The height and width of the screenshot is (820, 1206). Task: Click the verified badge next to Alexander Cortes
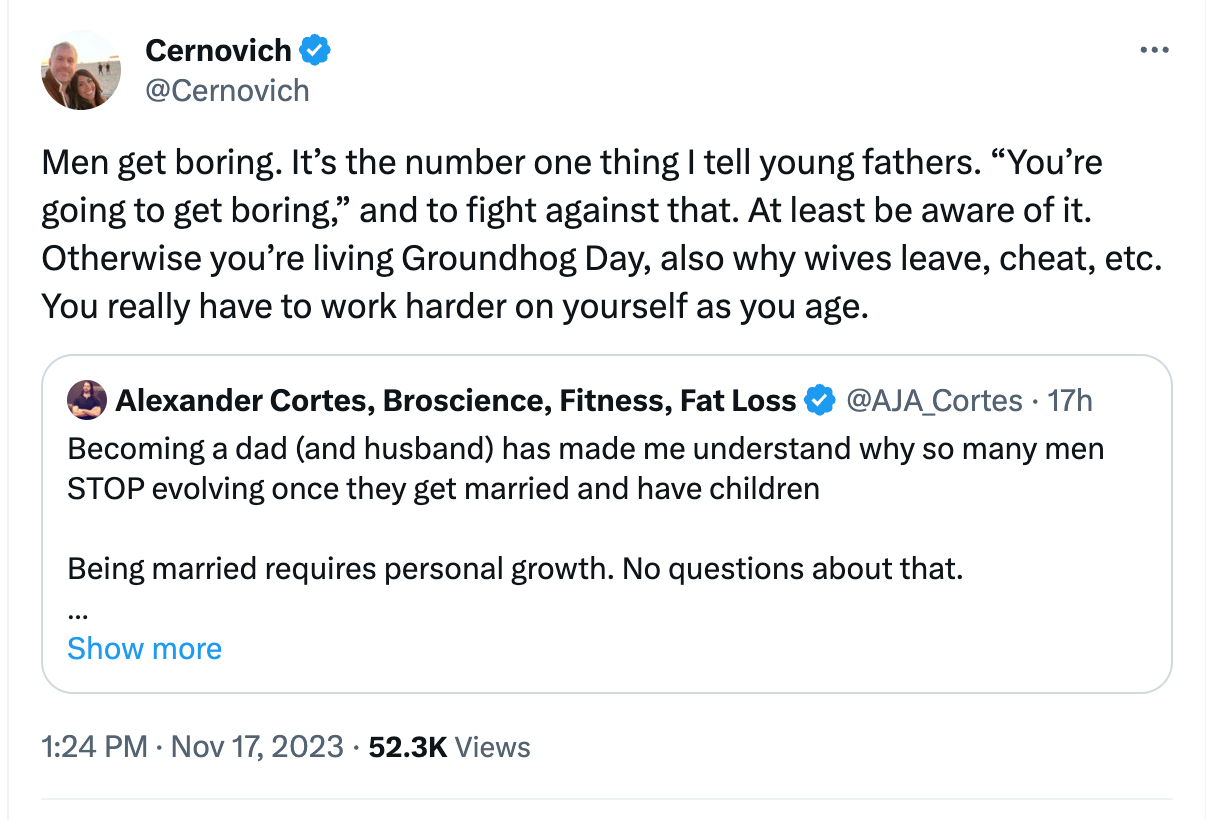coord(820,400)
